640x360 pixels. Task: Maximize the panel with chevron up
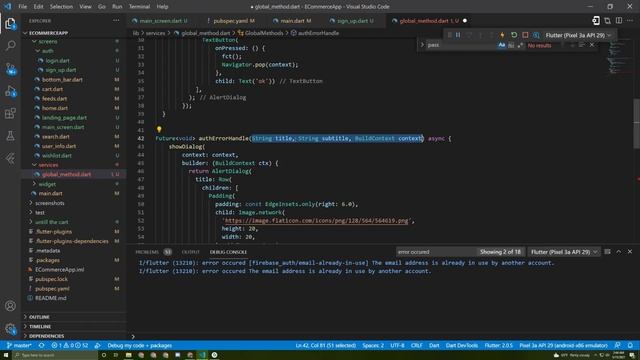(618, 252)
